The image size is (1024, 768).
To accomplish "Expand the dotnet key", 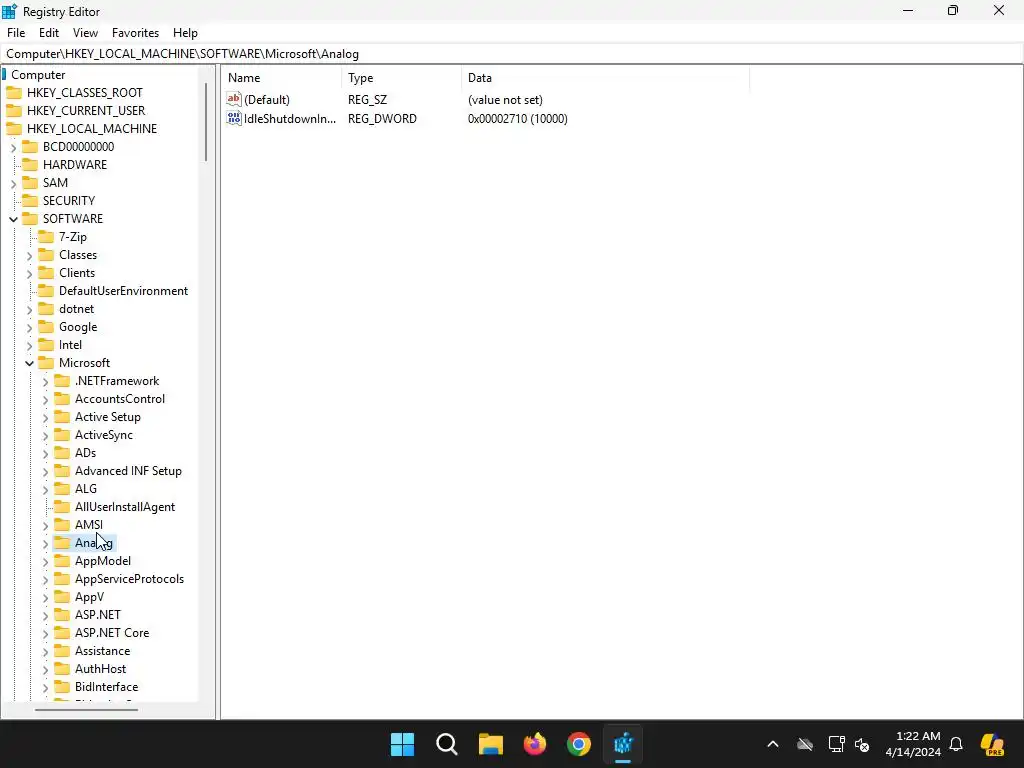I will click(x=29, y=310).
